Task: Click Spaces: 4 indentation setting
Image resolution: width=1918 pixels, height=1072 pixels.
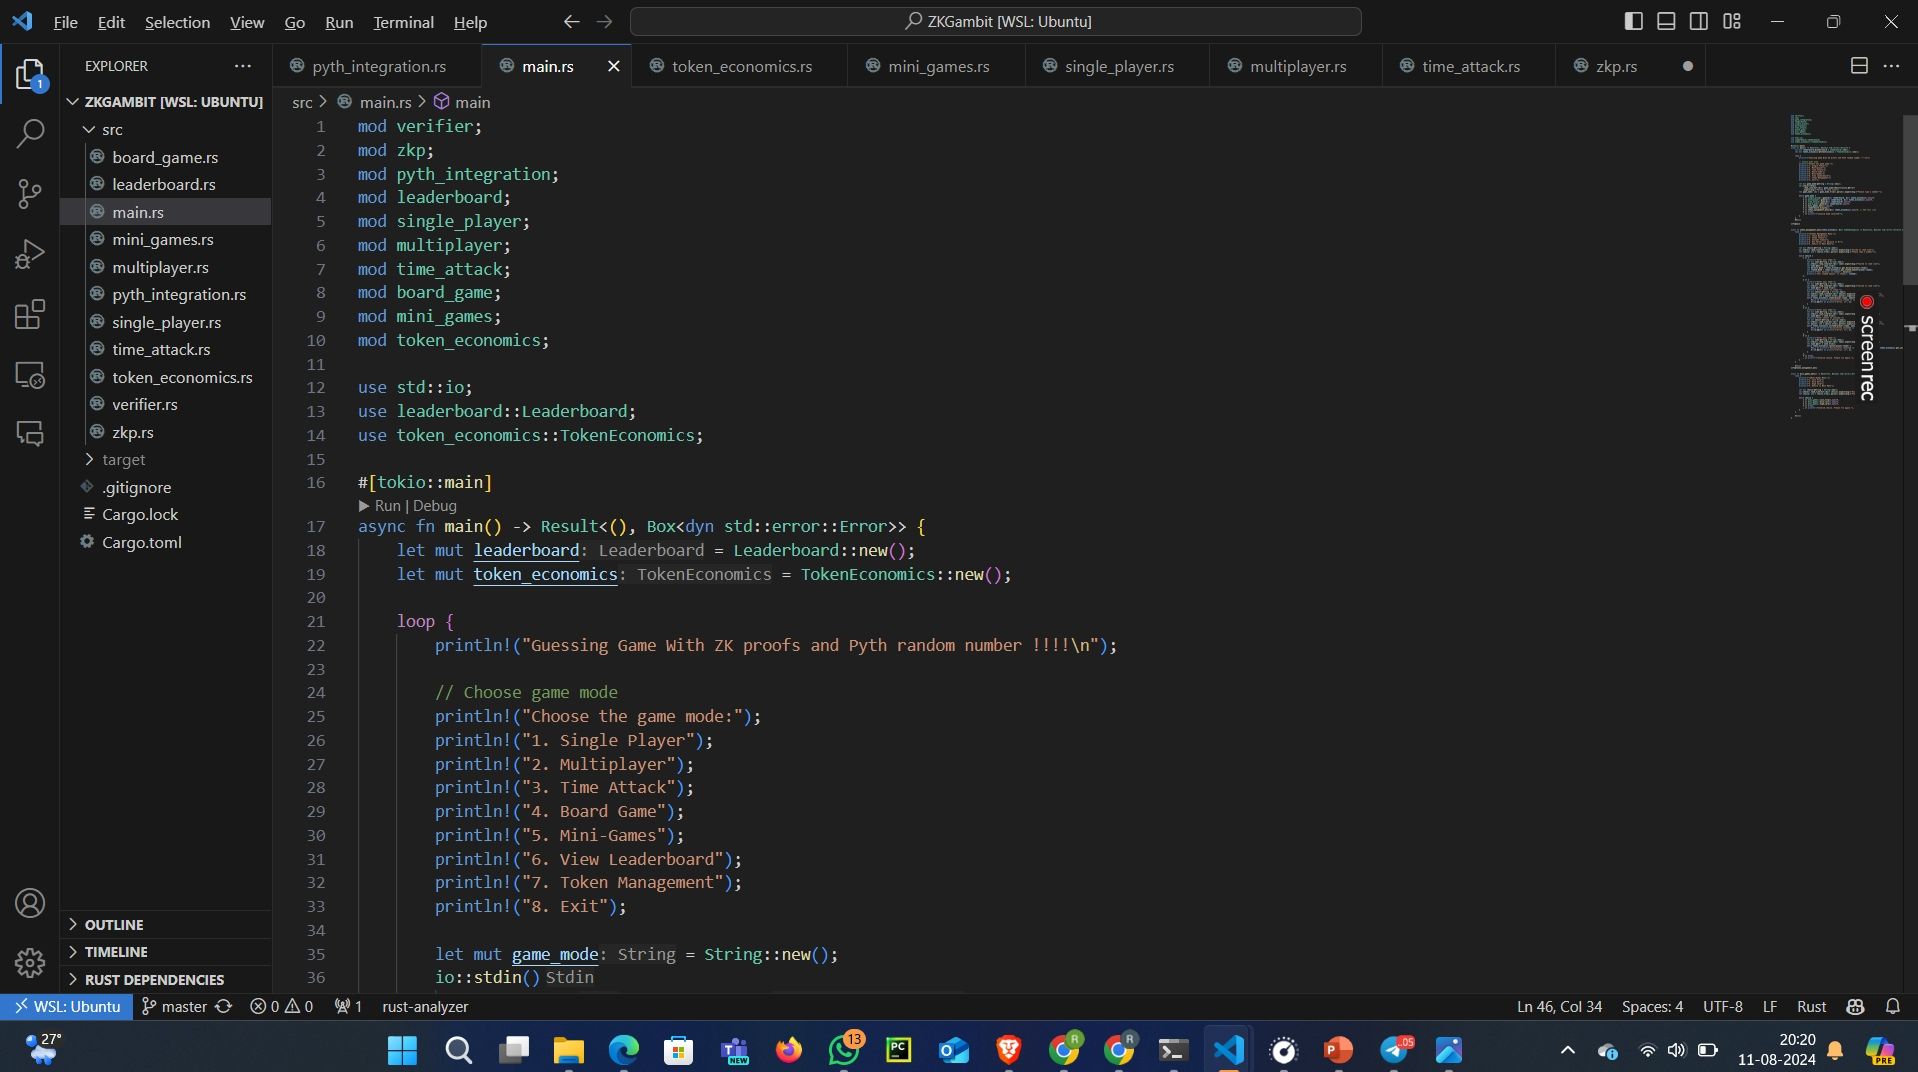Action: [x=1652, y=1007]
